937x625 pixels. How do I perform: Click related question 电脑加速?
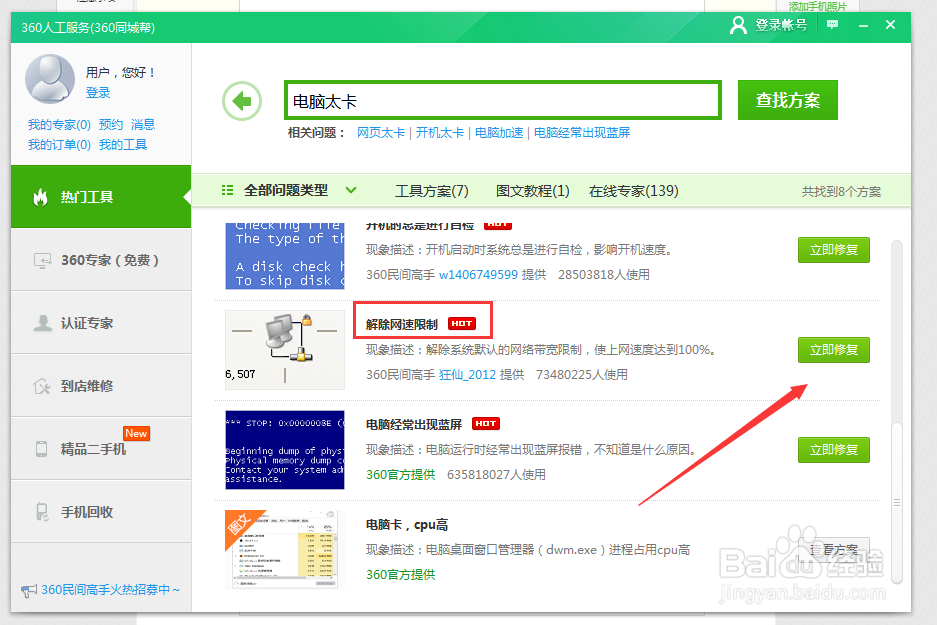[499, 133]
